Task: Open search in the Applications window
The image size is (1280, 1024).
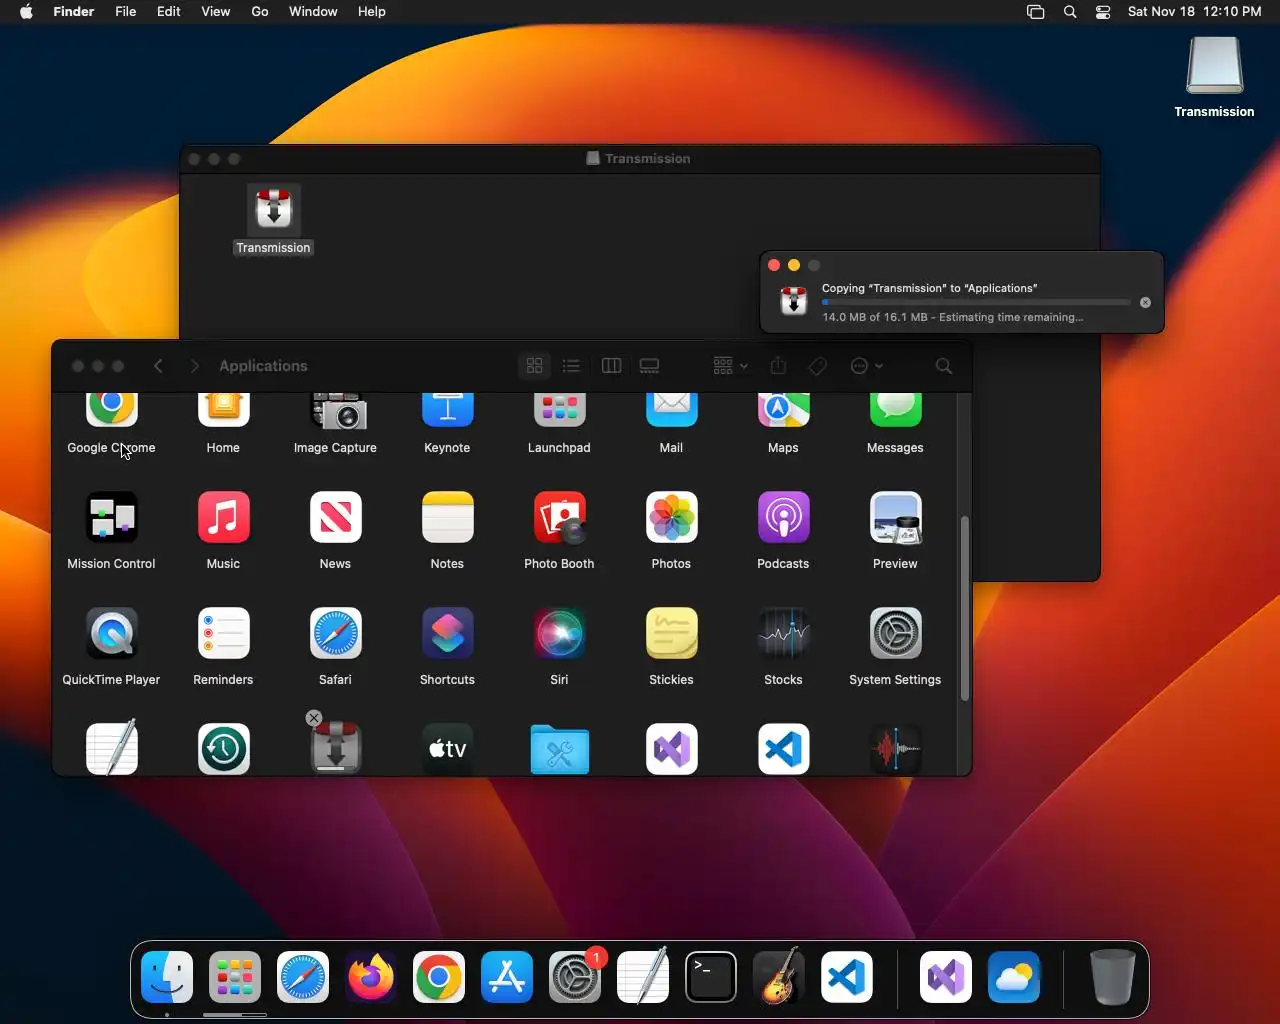Action: 943,366
